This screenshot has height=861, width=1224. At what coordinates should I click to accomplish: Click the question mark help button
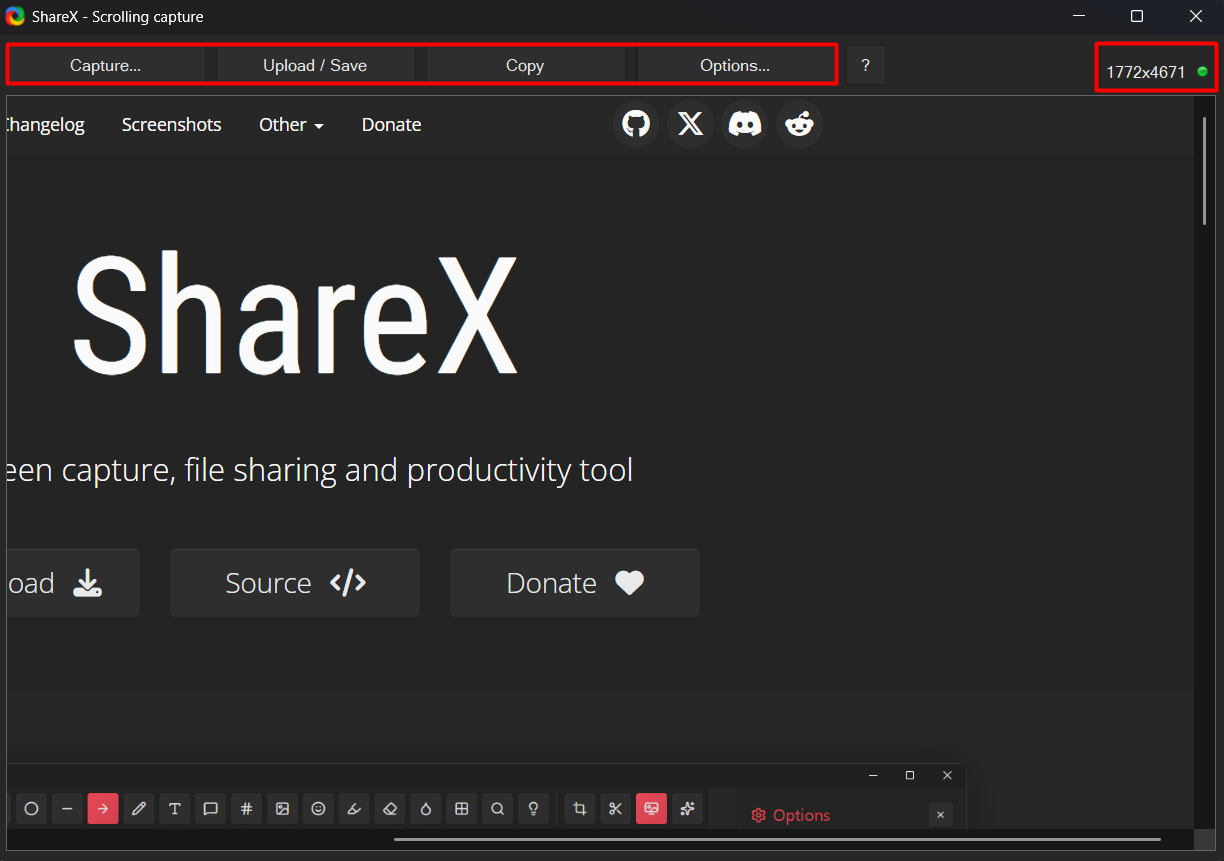click(x=866, y=65)
